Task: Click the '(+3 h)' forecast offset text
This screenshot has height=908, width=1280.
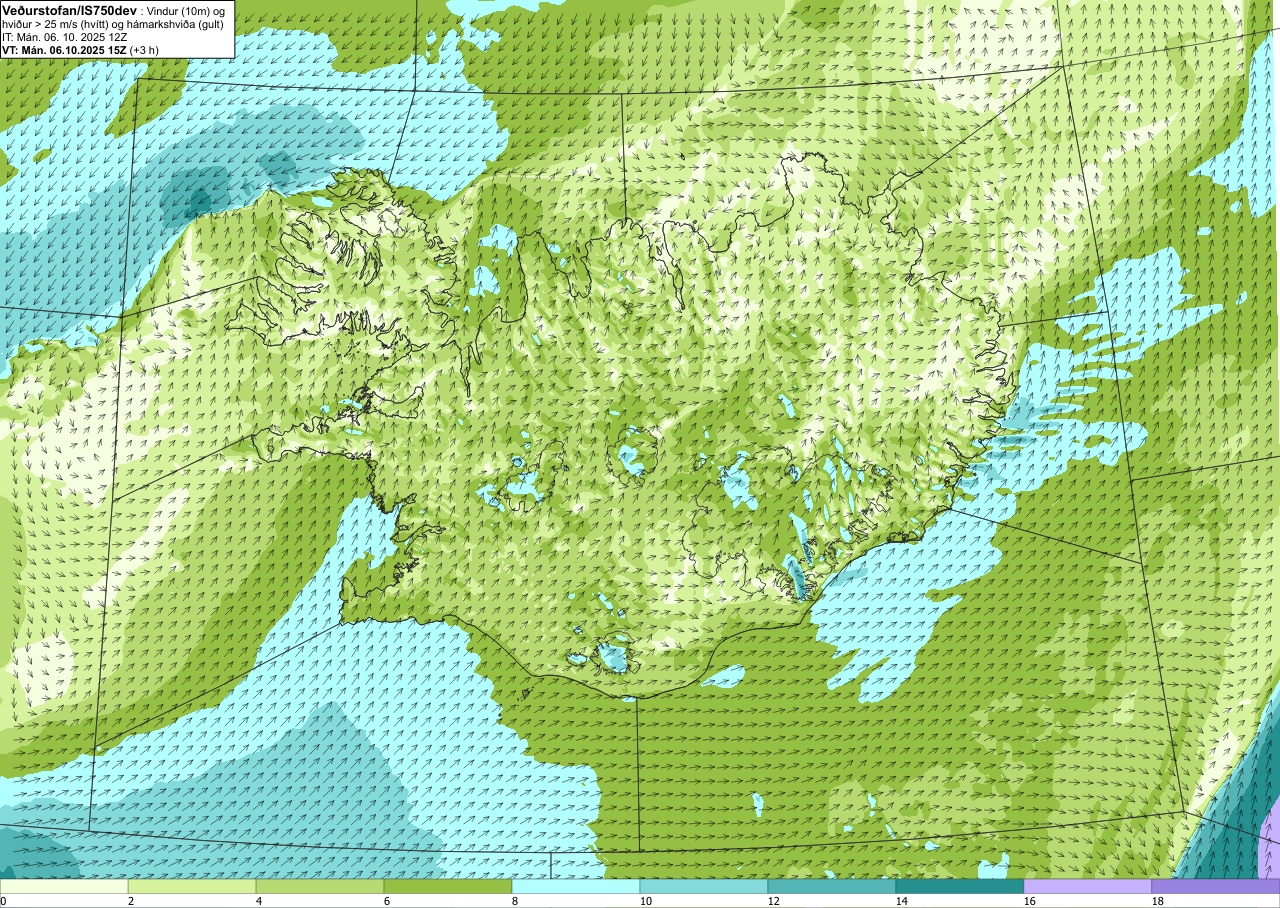Action: [x=144, y=49]
